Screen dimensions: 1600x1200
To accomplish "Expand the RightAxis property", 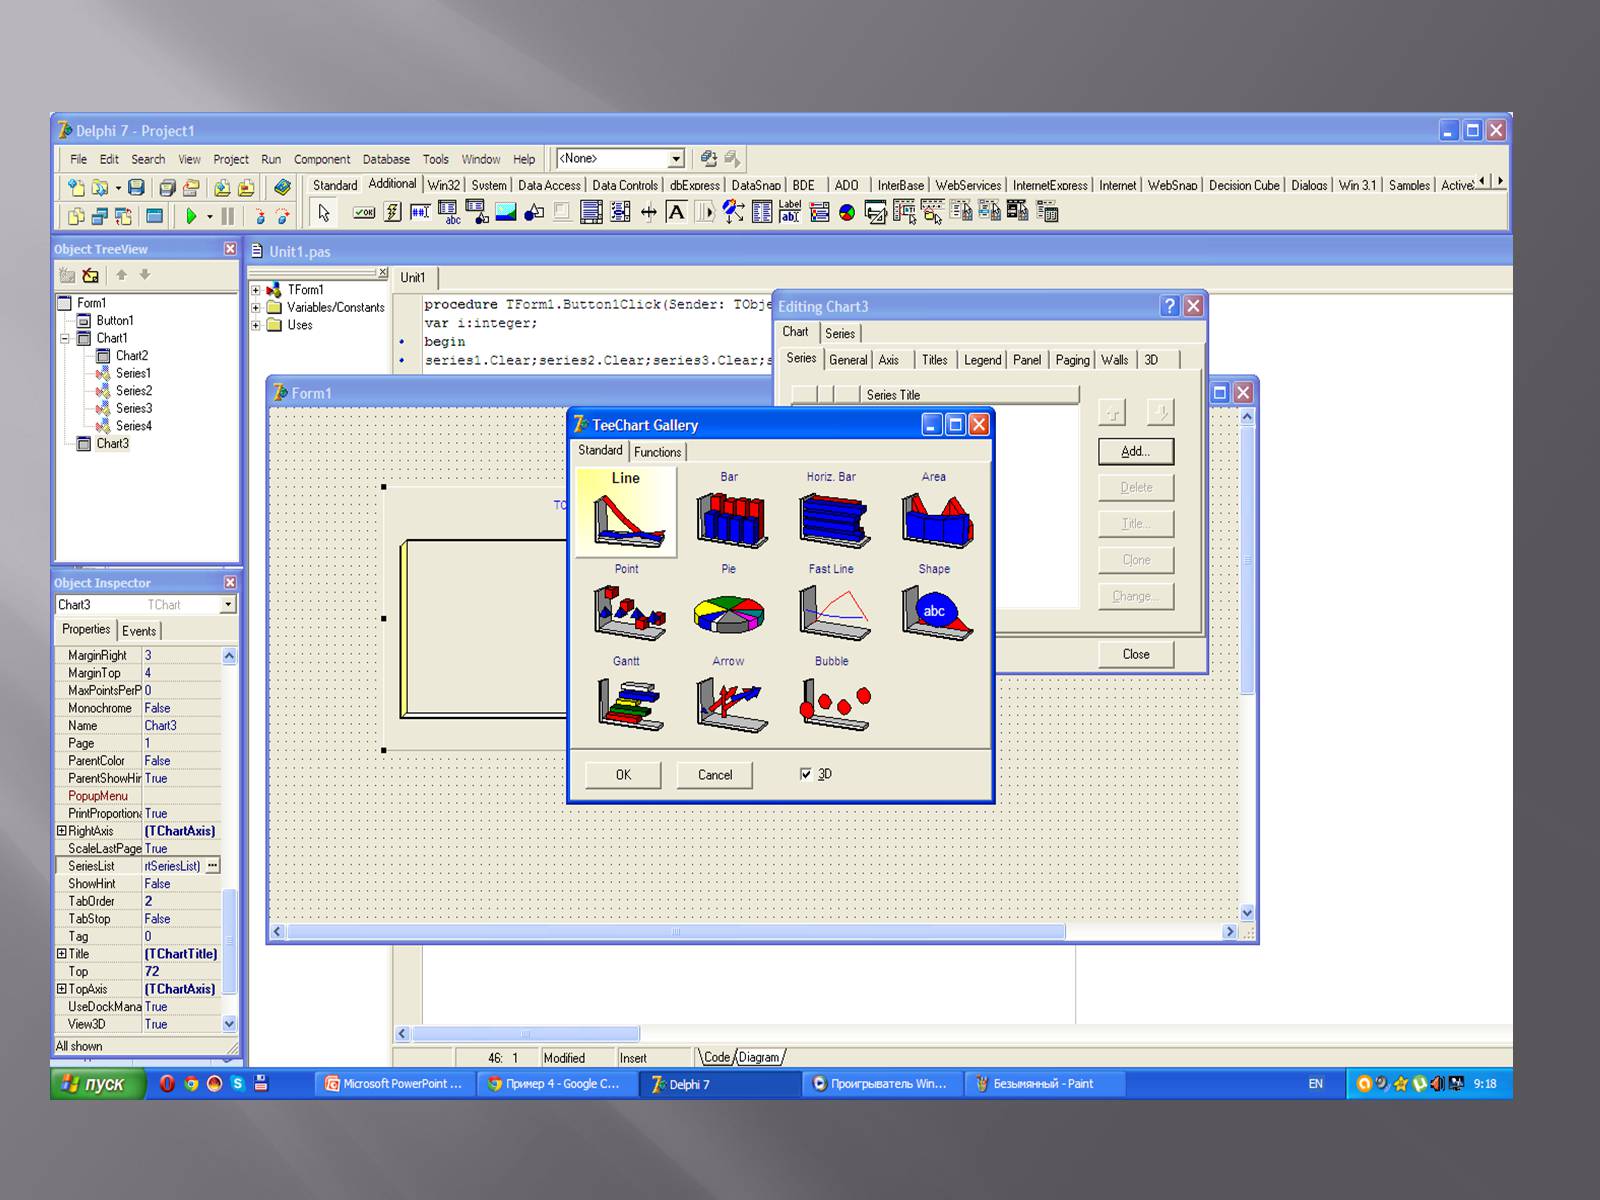I will click(61, 831).
